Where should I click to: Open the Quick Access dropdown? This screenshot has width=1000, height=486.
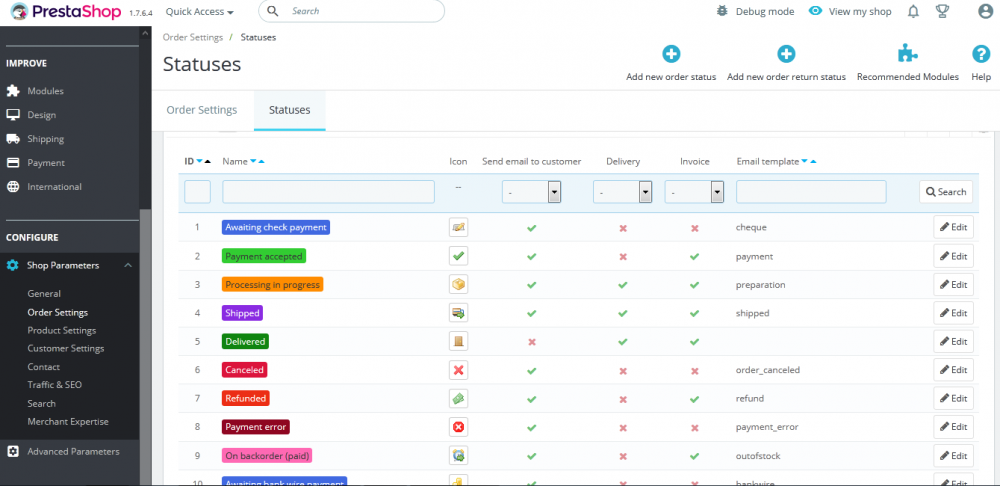coord(200,11)
